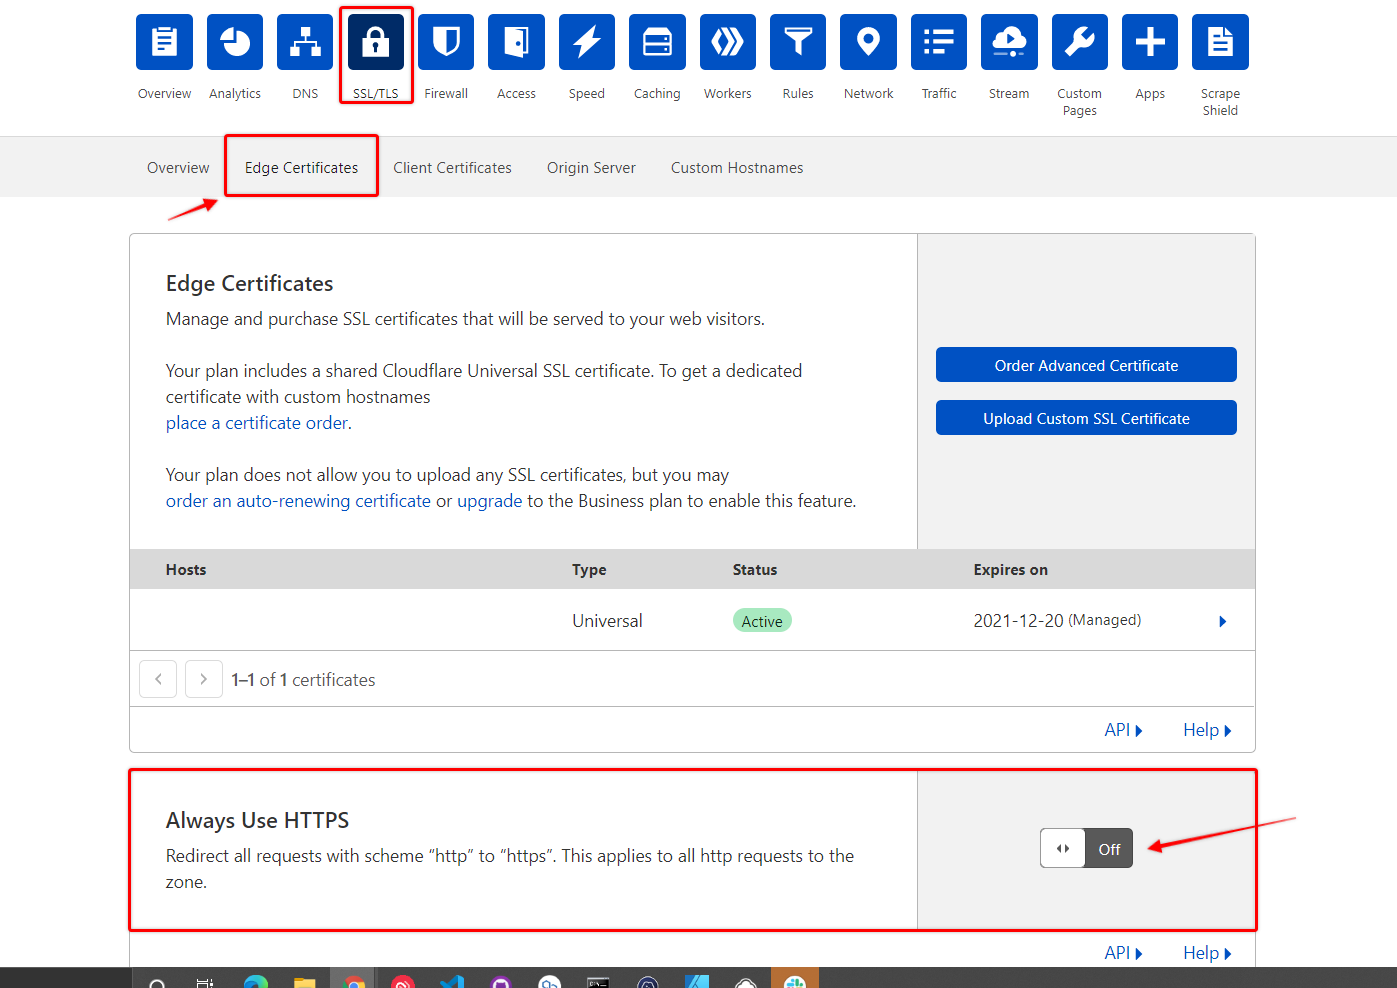The image size is (1397, 988).
Task: Open the Network location pin icon
Action: 868,42
